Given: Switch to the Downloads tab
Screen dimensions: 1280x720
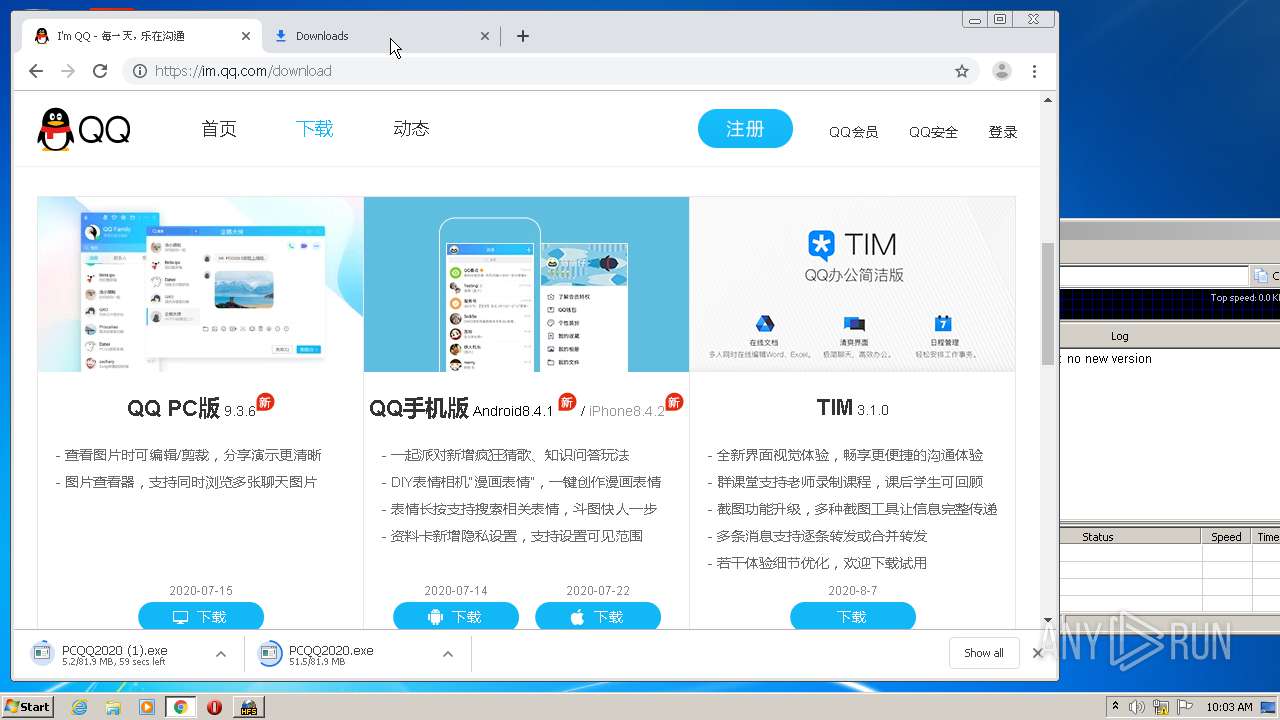Looking at the screenshot, I should 380,36.
